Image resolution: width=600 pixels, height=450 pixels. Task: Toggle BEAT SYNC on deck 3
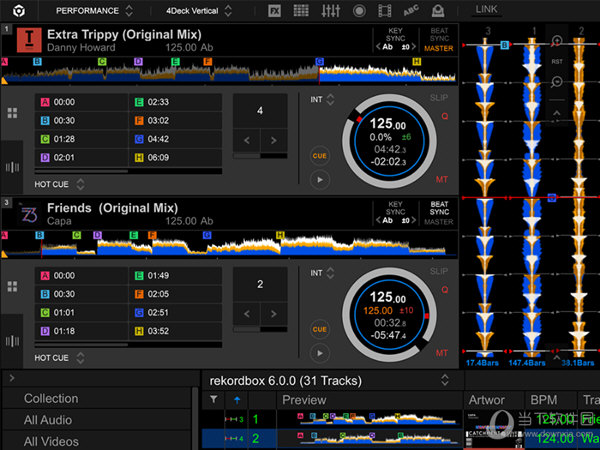click(x=439, y=208)
